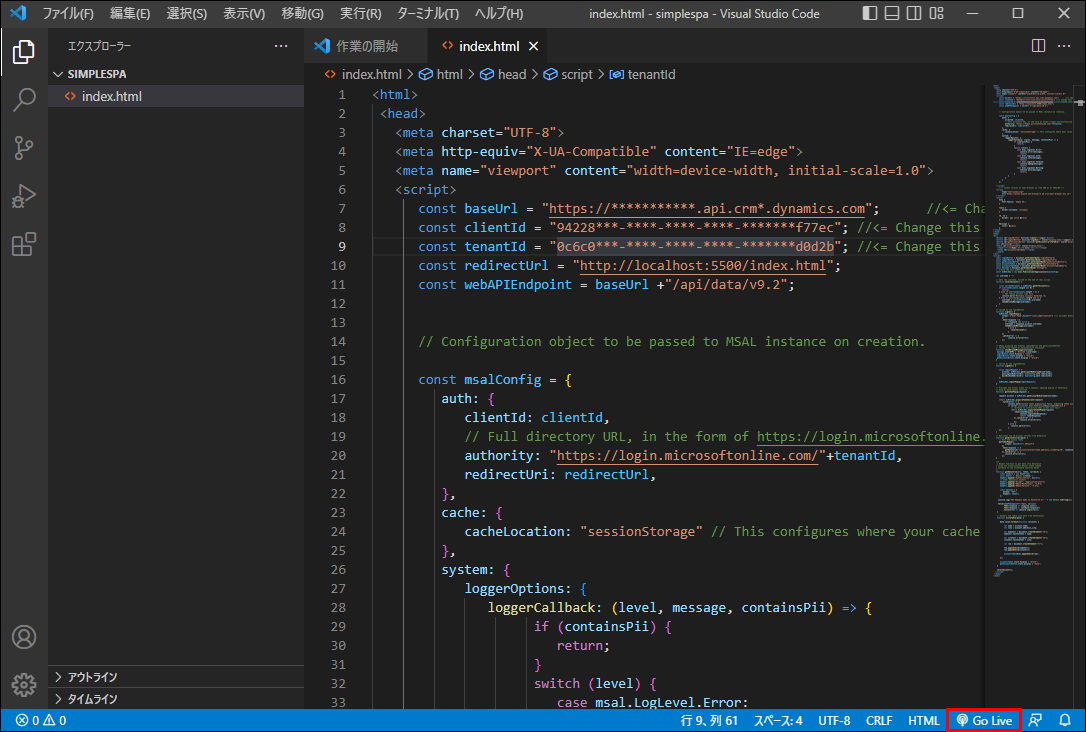Open the ターミナル(T) menu
Screen dimensions: 1086x732
point(427,13)
